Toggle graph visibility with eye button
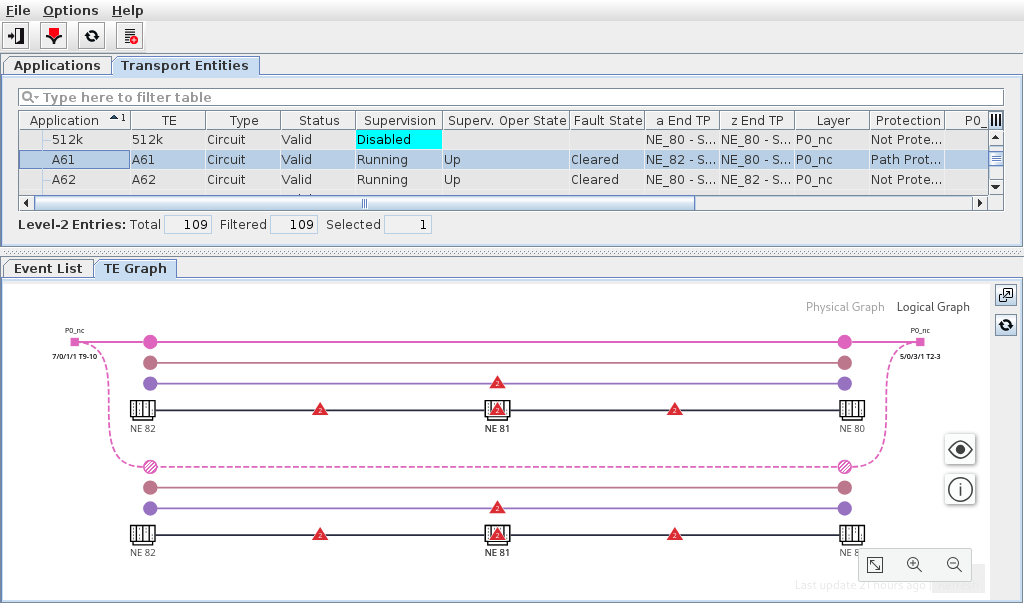Screen dimensions: 1024x604 coord(960,450)
